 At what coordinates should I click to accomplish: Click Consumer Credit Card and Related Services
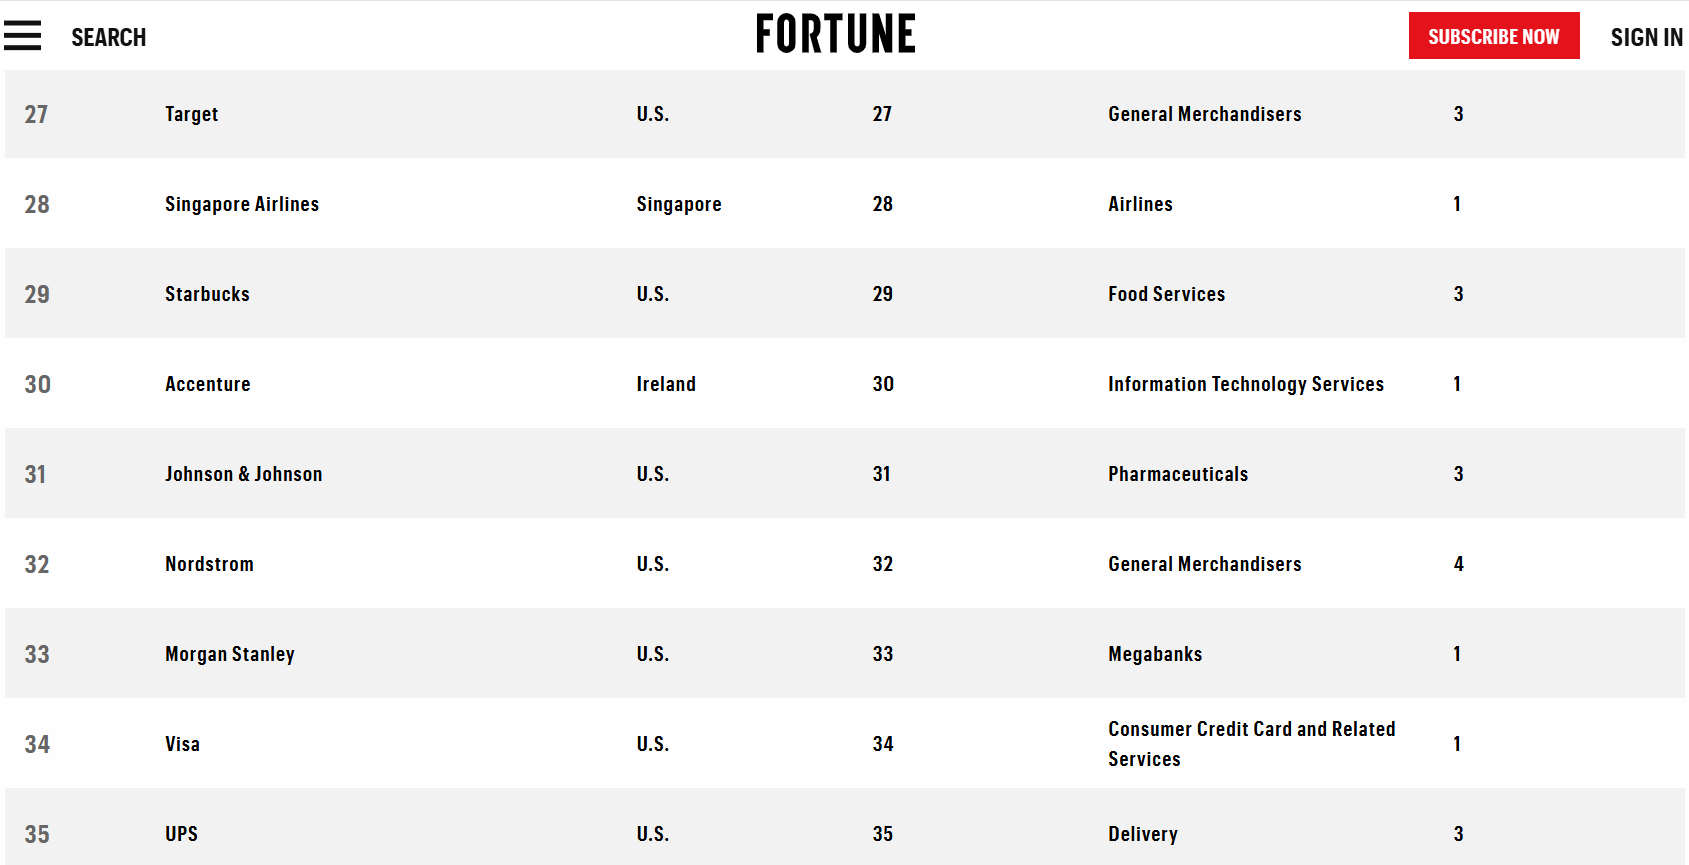tap(1252, 744)
